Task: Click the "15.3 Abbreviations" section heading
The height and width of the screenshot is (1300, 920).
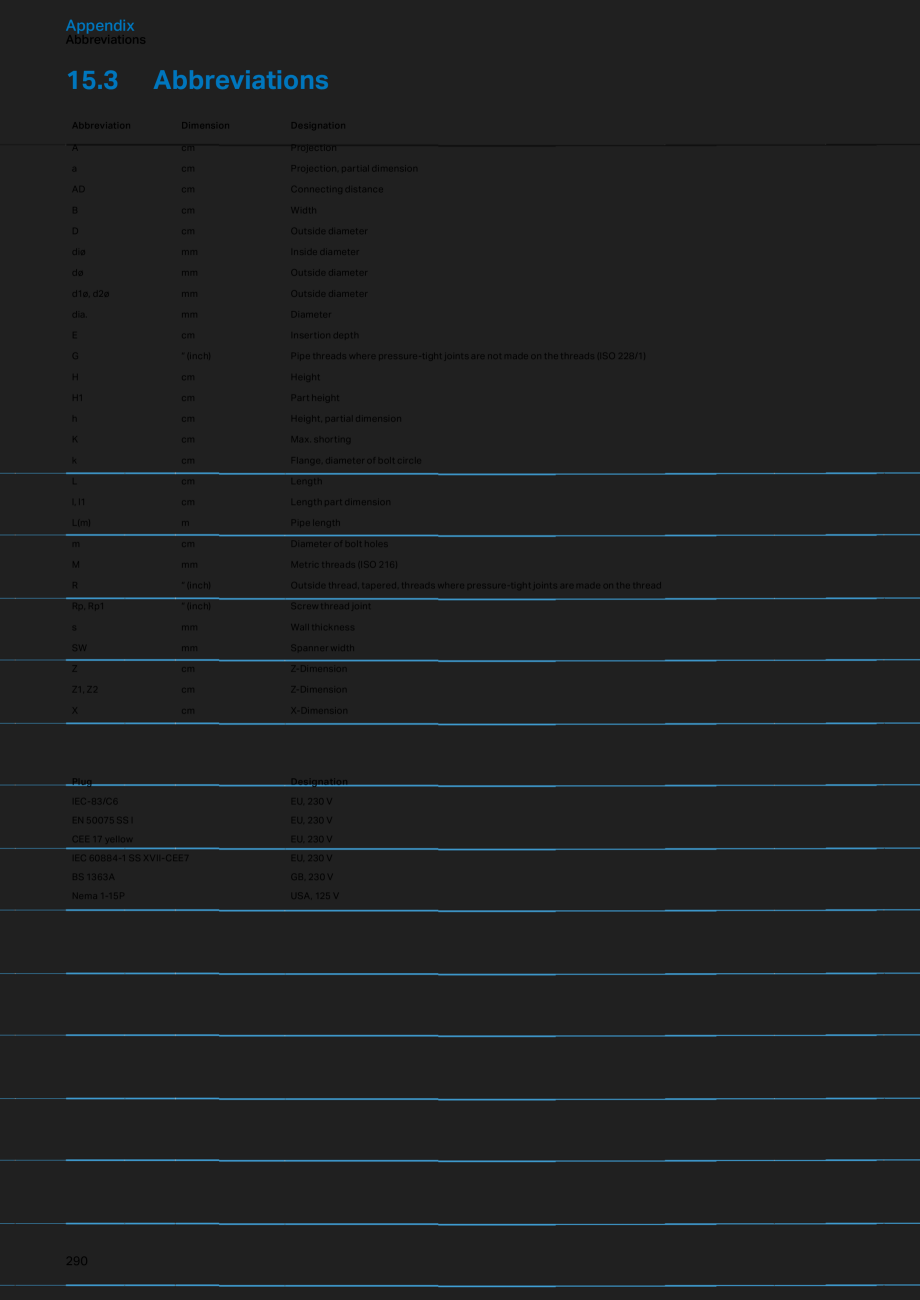Action: click(197, 80)
